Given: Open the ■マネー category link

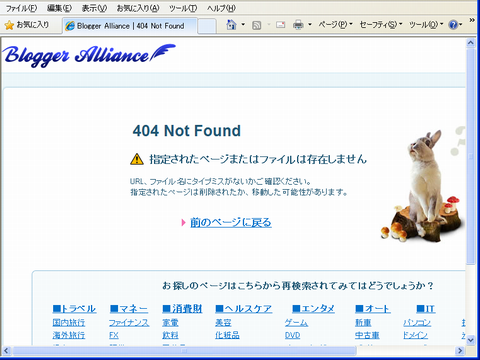Looking at the screenshot, I should pyautogui.click(x=129, y=309).
